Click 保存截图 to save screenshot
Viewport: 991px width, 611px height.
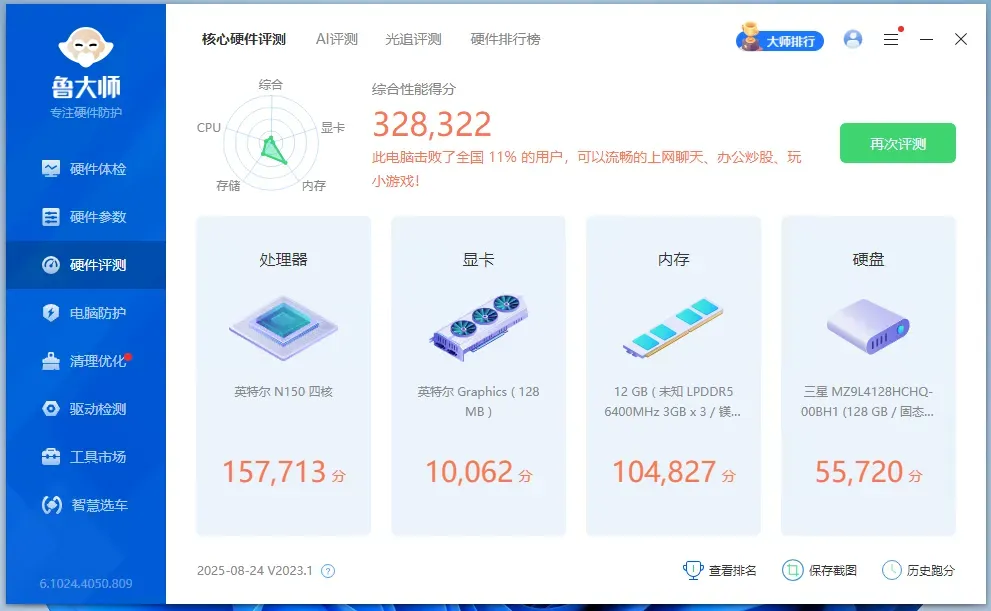[x=820, y=570]
